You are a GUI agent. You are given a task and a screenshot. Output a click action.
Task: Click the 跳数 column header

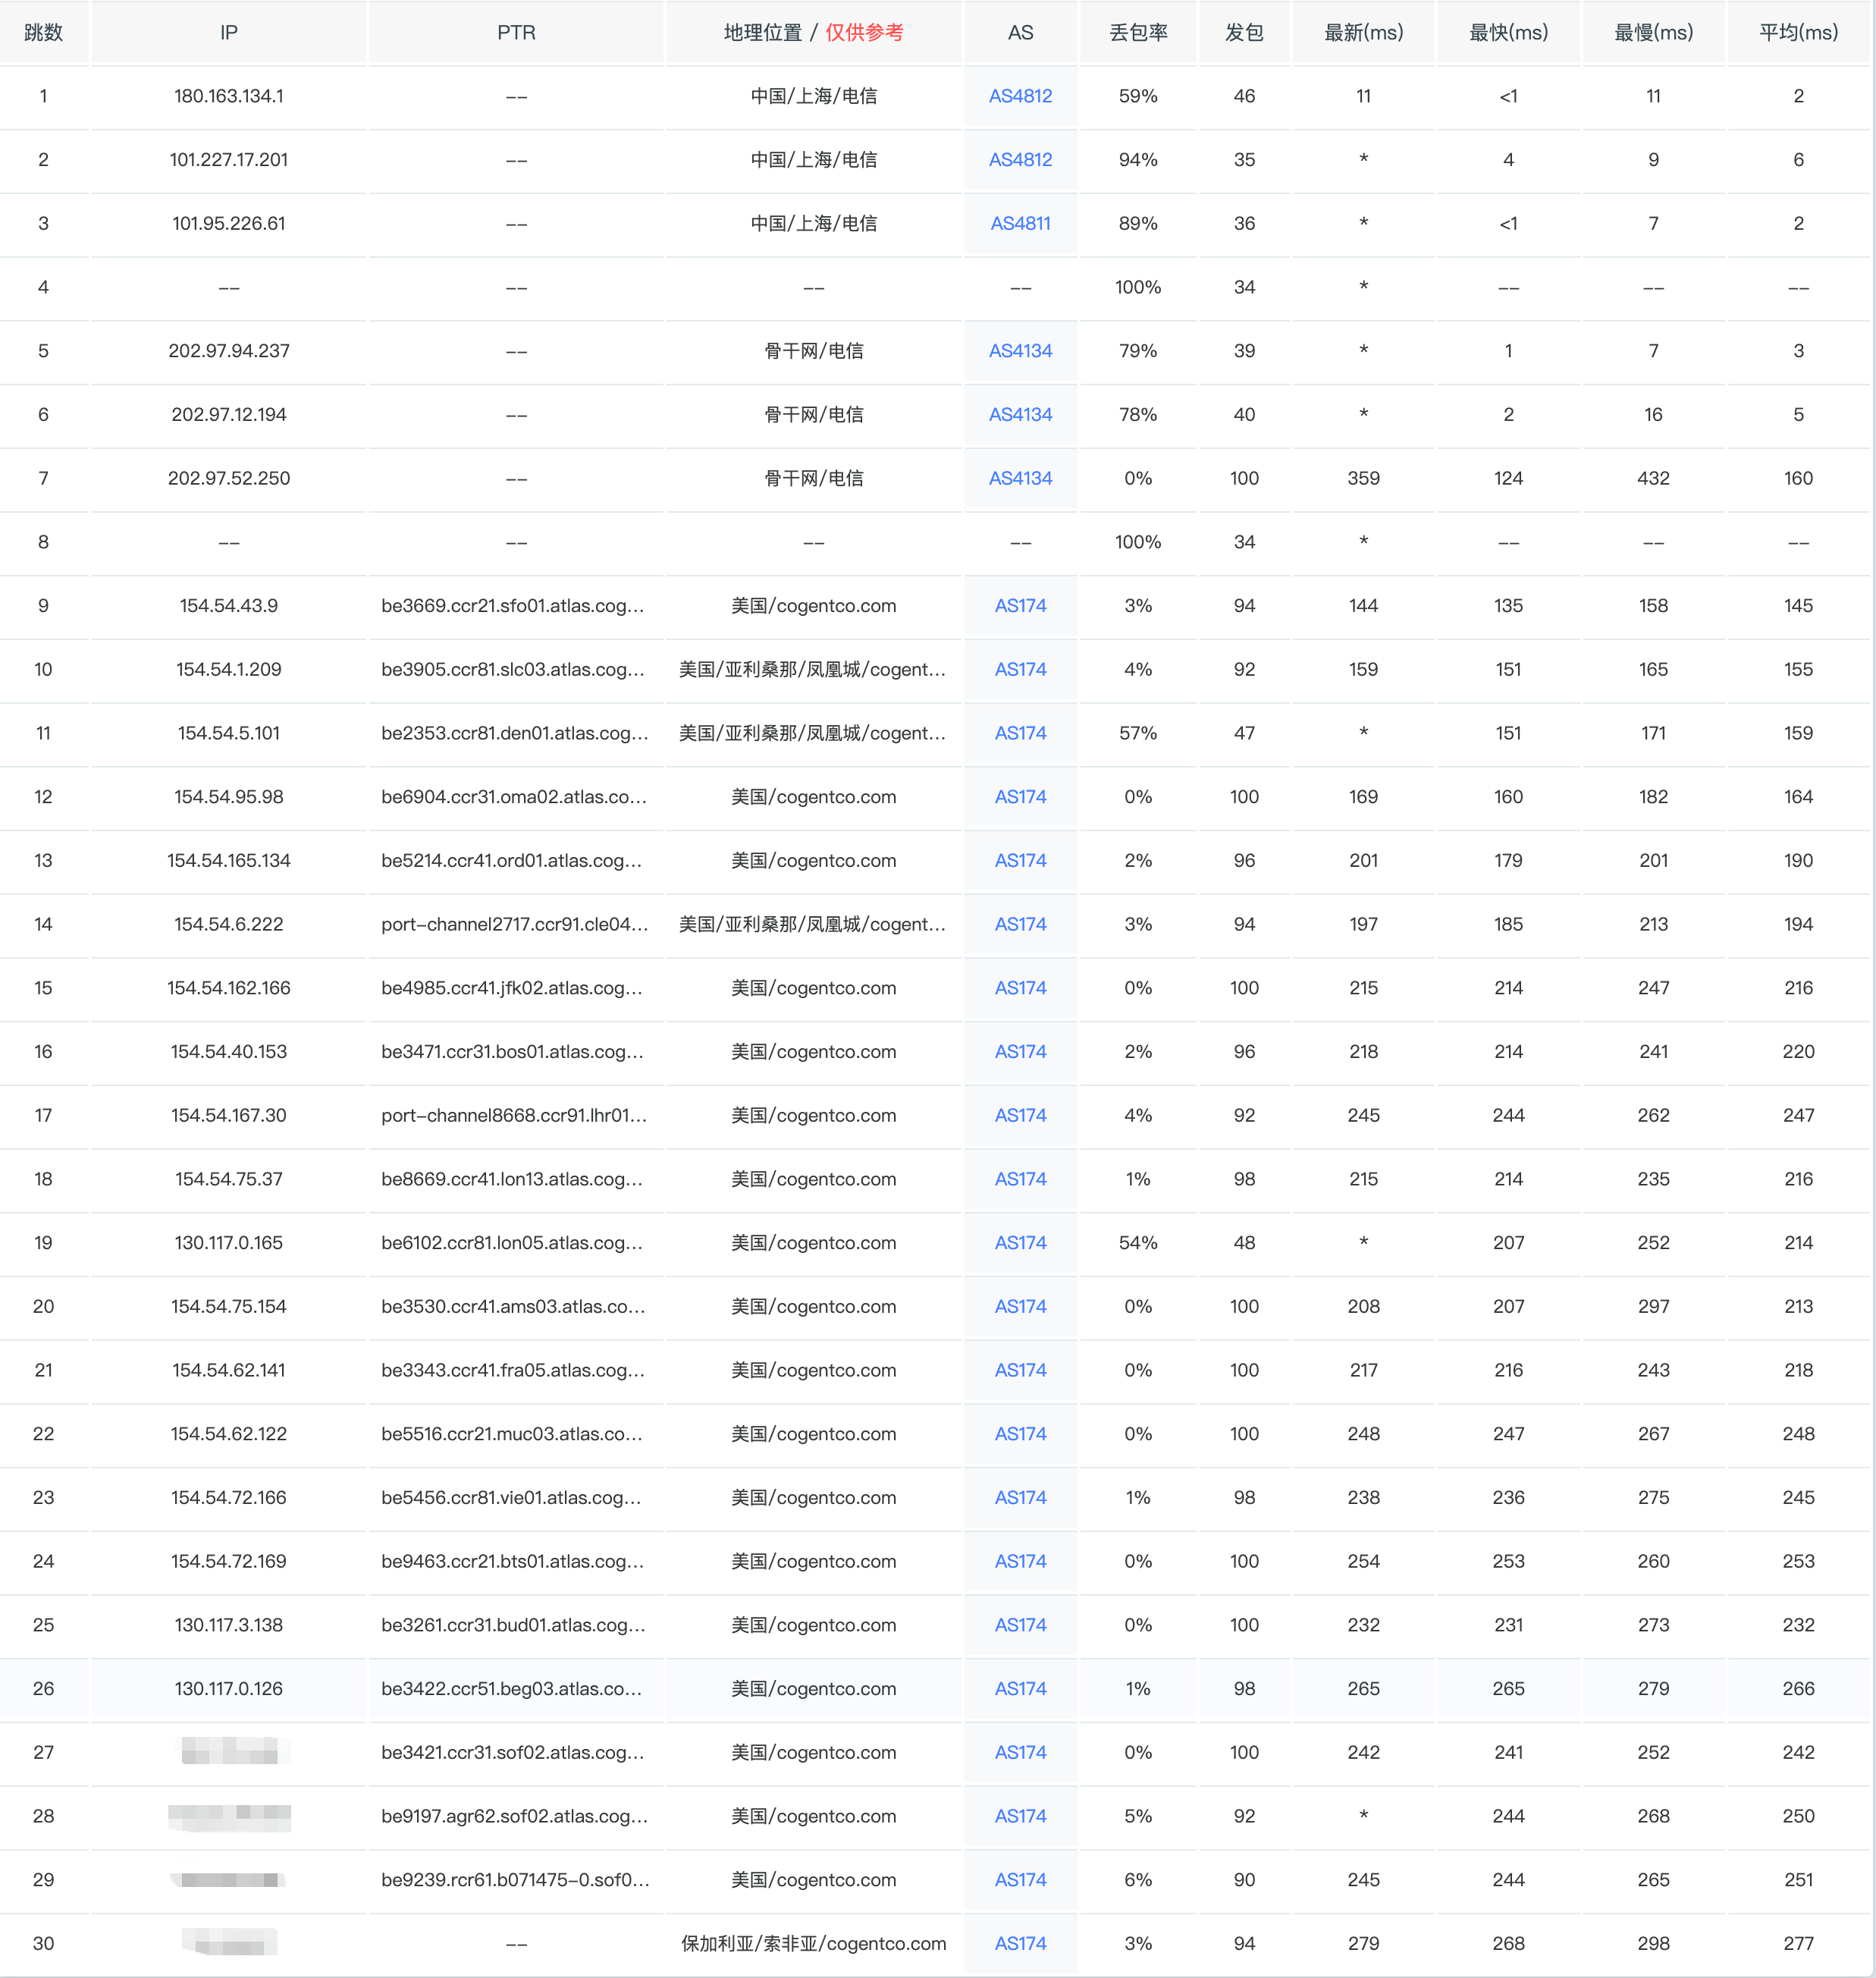click(x=43, y=32)
